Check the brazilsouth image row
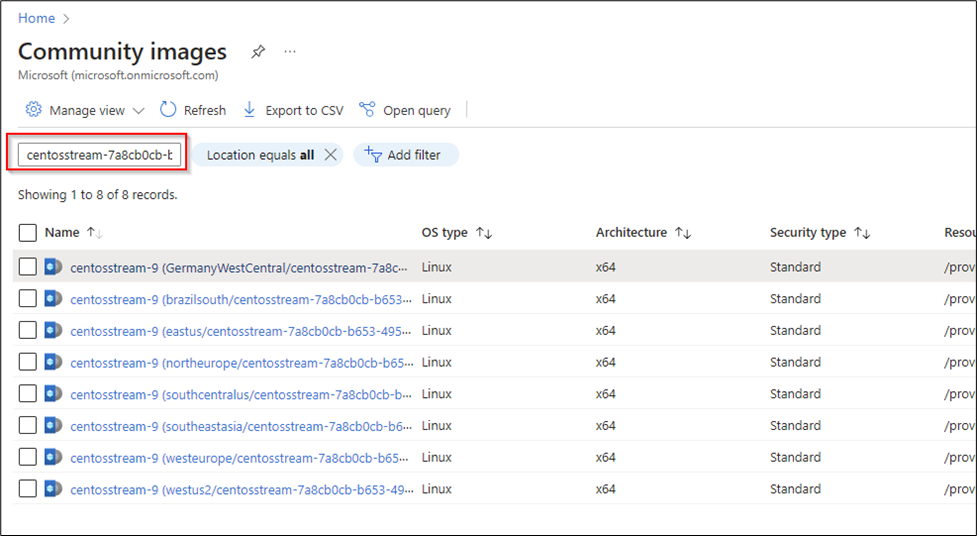Image resolution: width=977 pixels, height=536 pixels. pyautogui.click(x=27, y=299)
